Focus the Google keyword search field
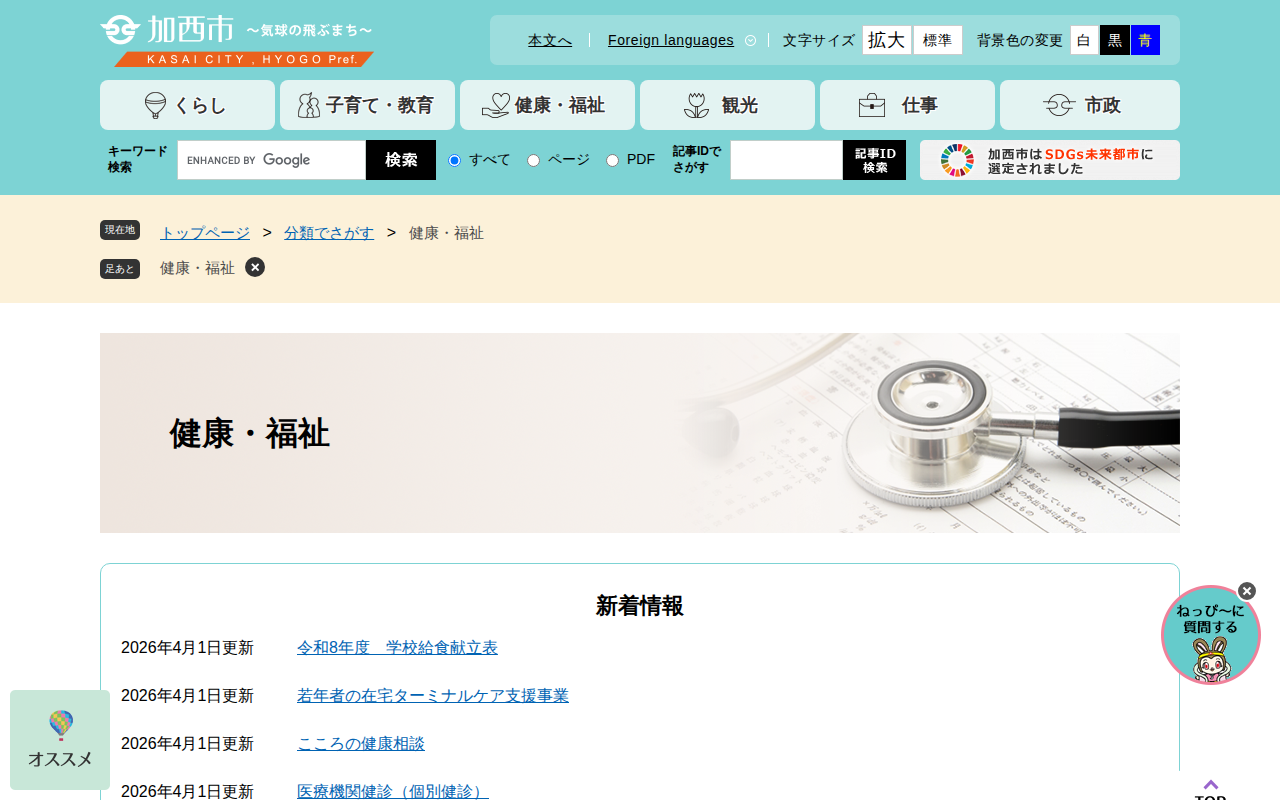Image resolution: width=1280 pixels, height=800 pixels. [272, 160]
